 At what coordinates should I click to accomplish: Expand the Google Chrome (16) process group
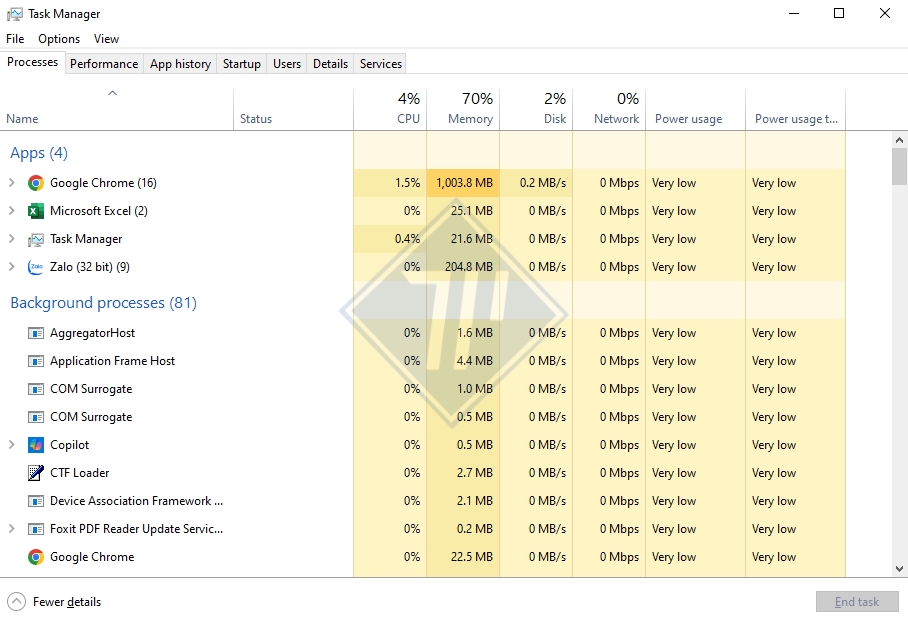click(x=12, y=183)
